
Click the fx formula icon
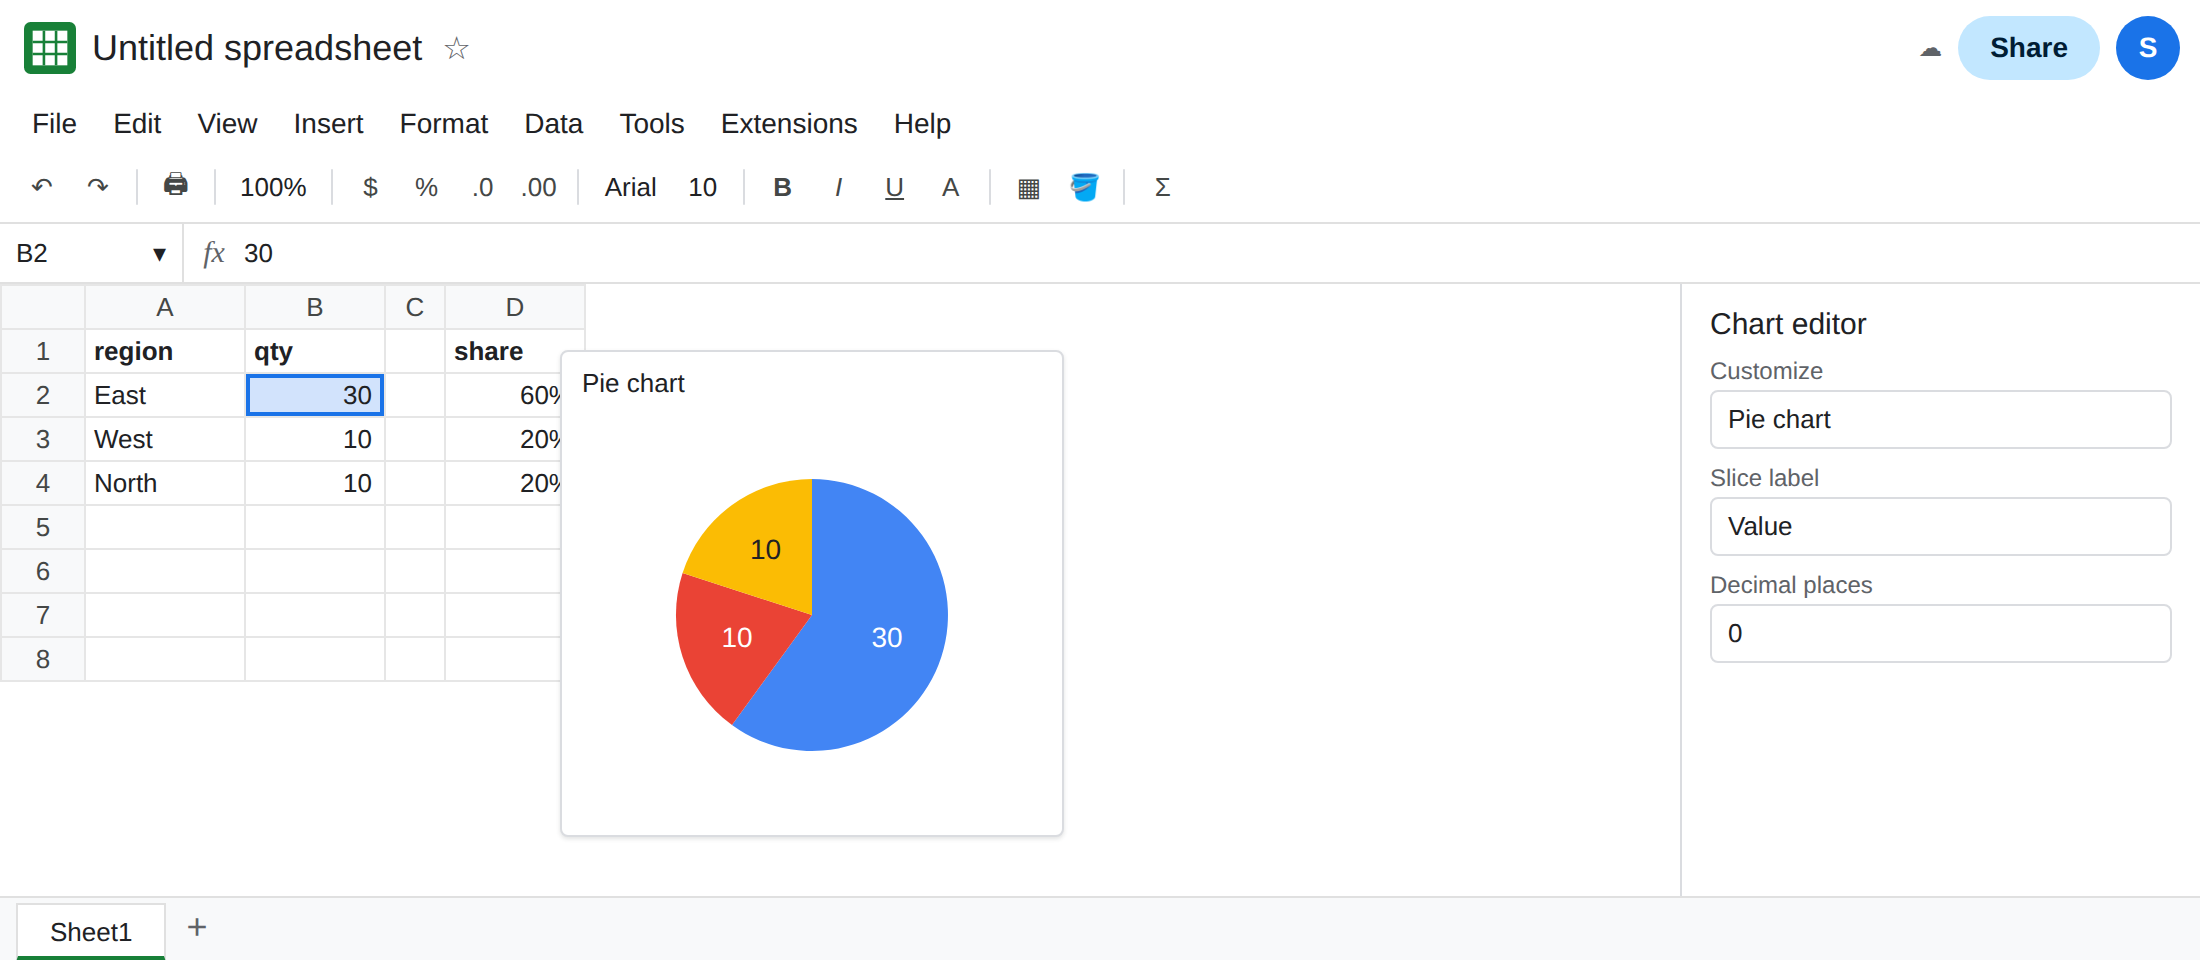pyautogui.click(x=213, y=253)
